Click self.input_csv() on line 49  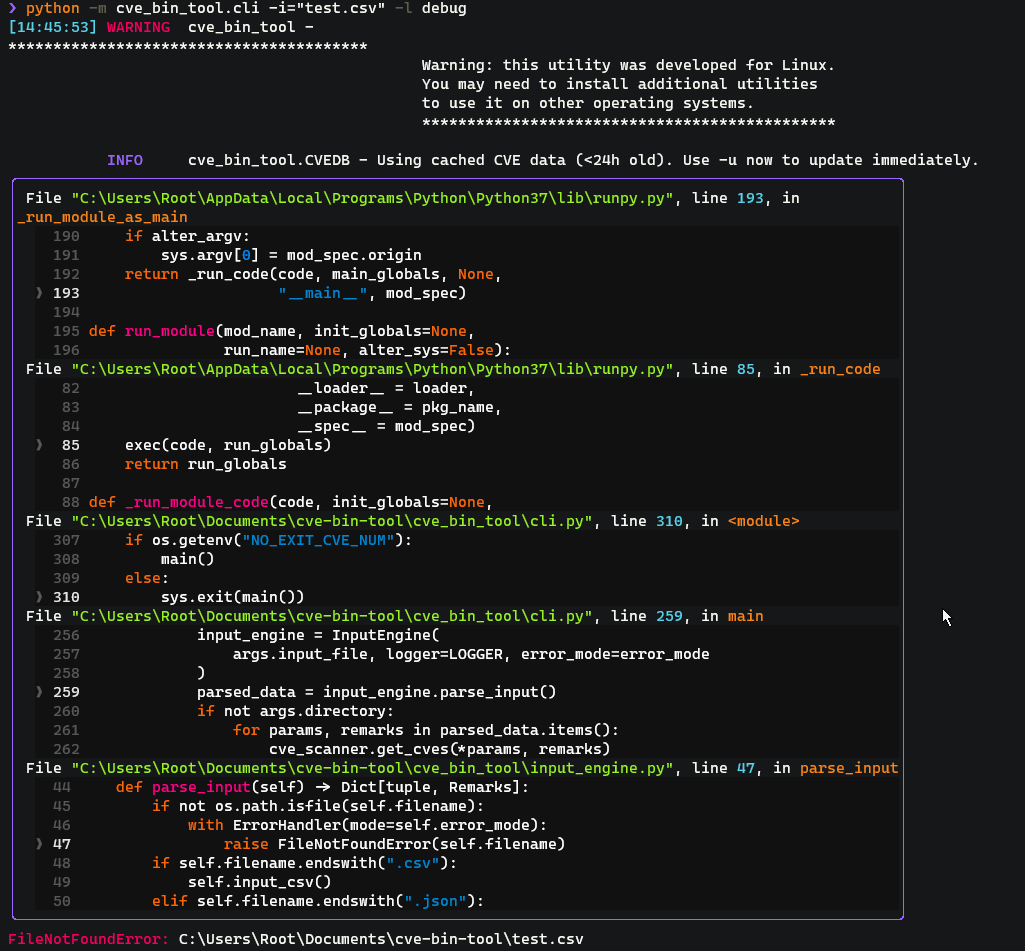260,882
